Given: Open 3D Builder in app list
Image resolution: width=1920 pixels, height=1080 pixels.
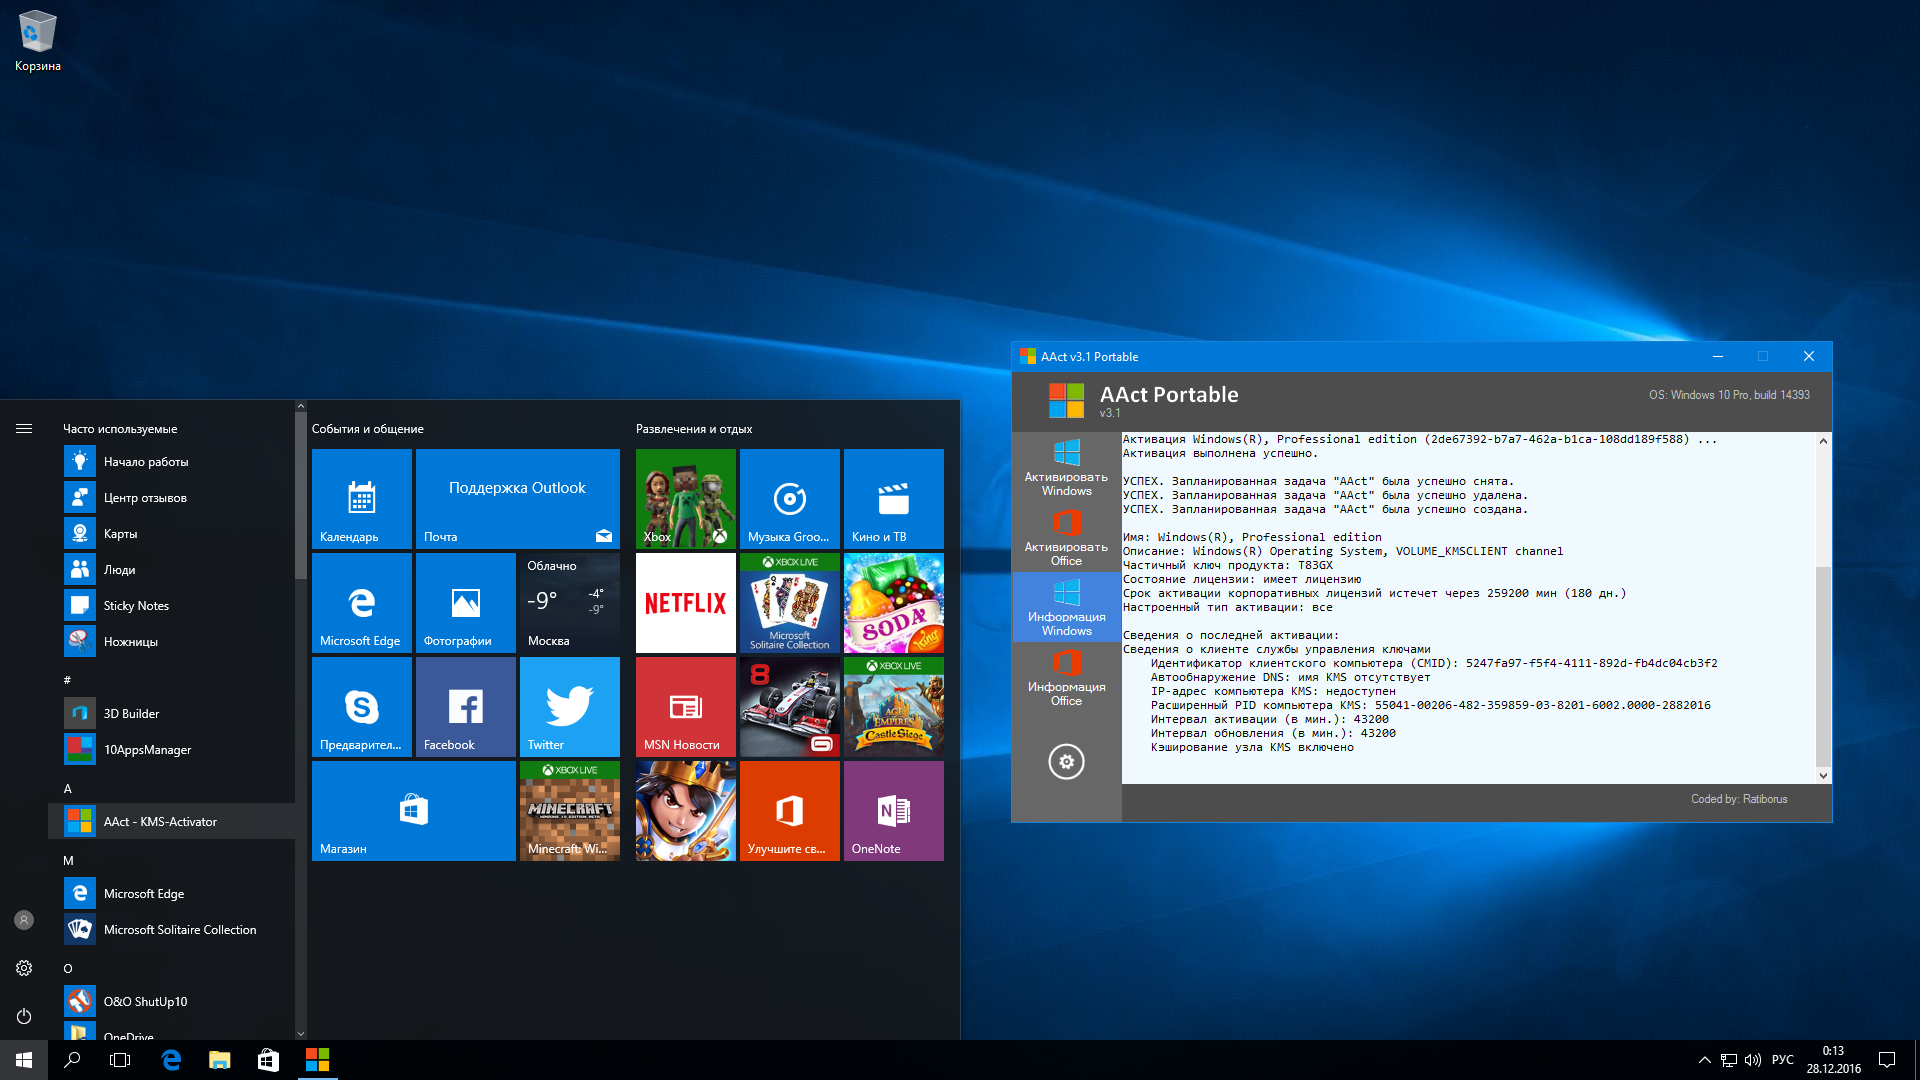Looking at the screenshot, I should [171, 714].
